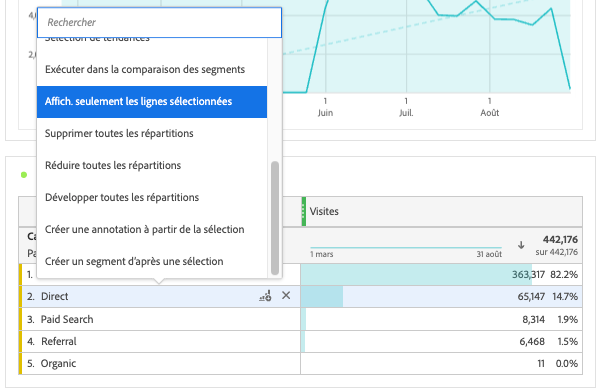Choose Développer toutes les répartitions
This screenshot has width=601, height=390.
point(152,198)
